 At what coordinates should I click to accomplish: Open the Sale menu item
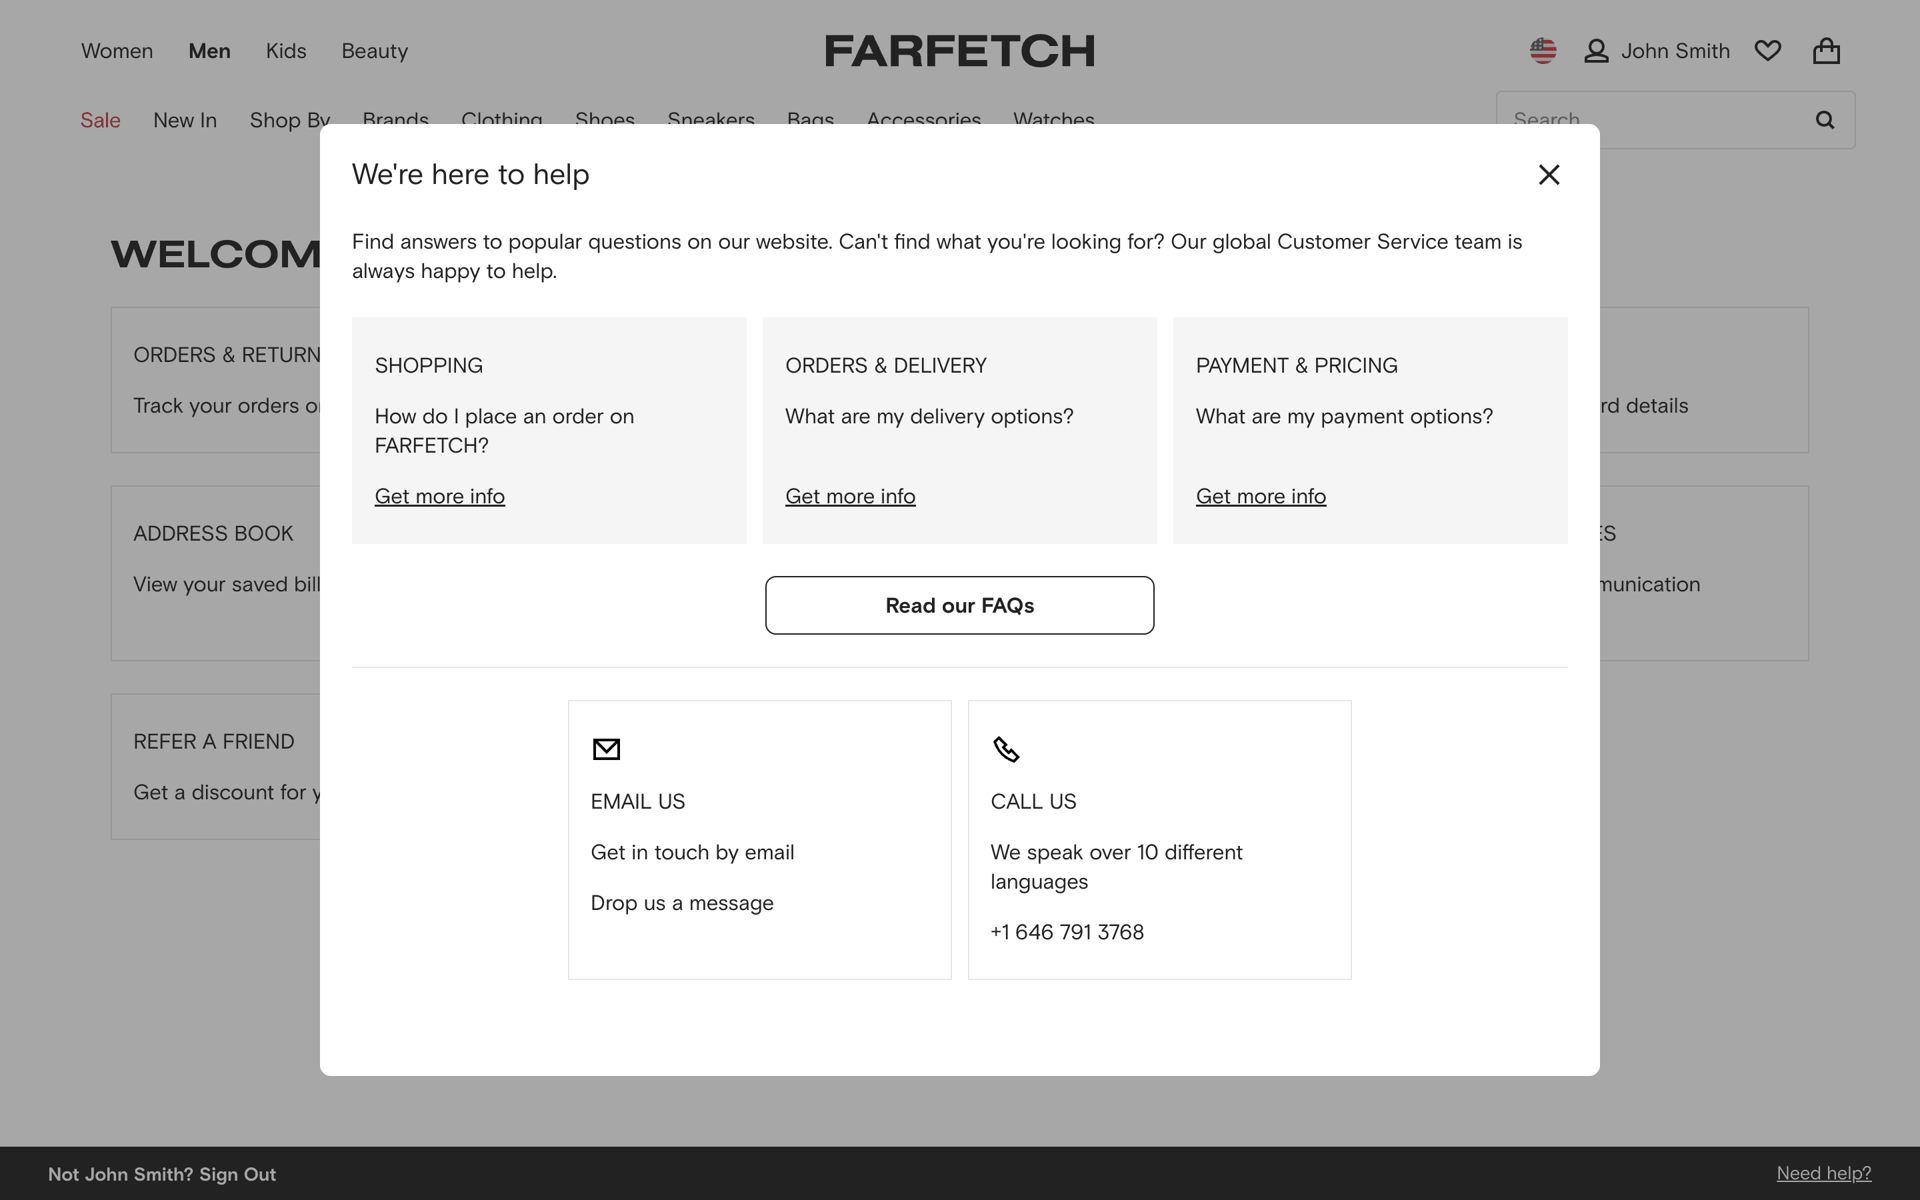[x=100, y=120]
